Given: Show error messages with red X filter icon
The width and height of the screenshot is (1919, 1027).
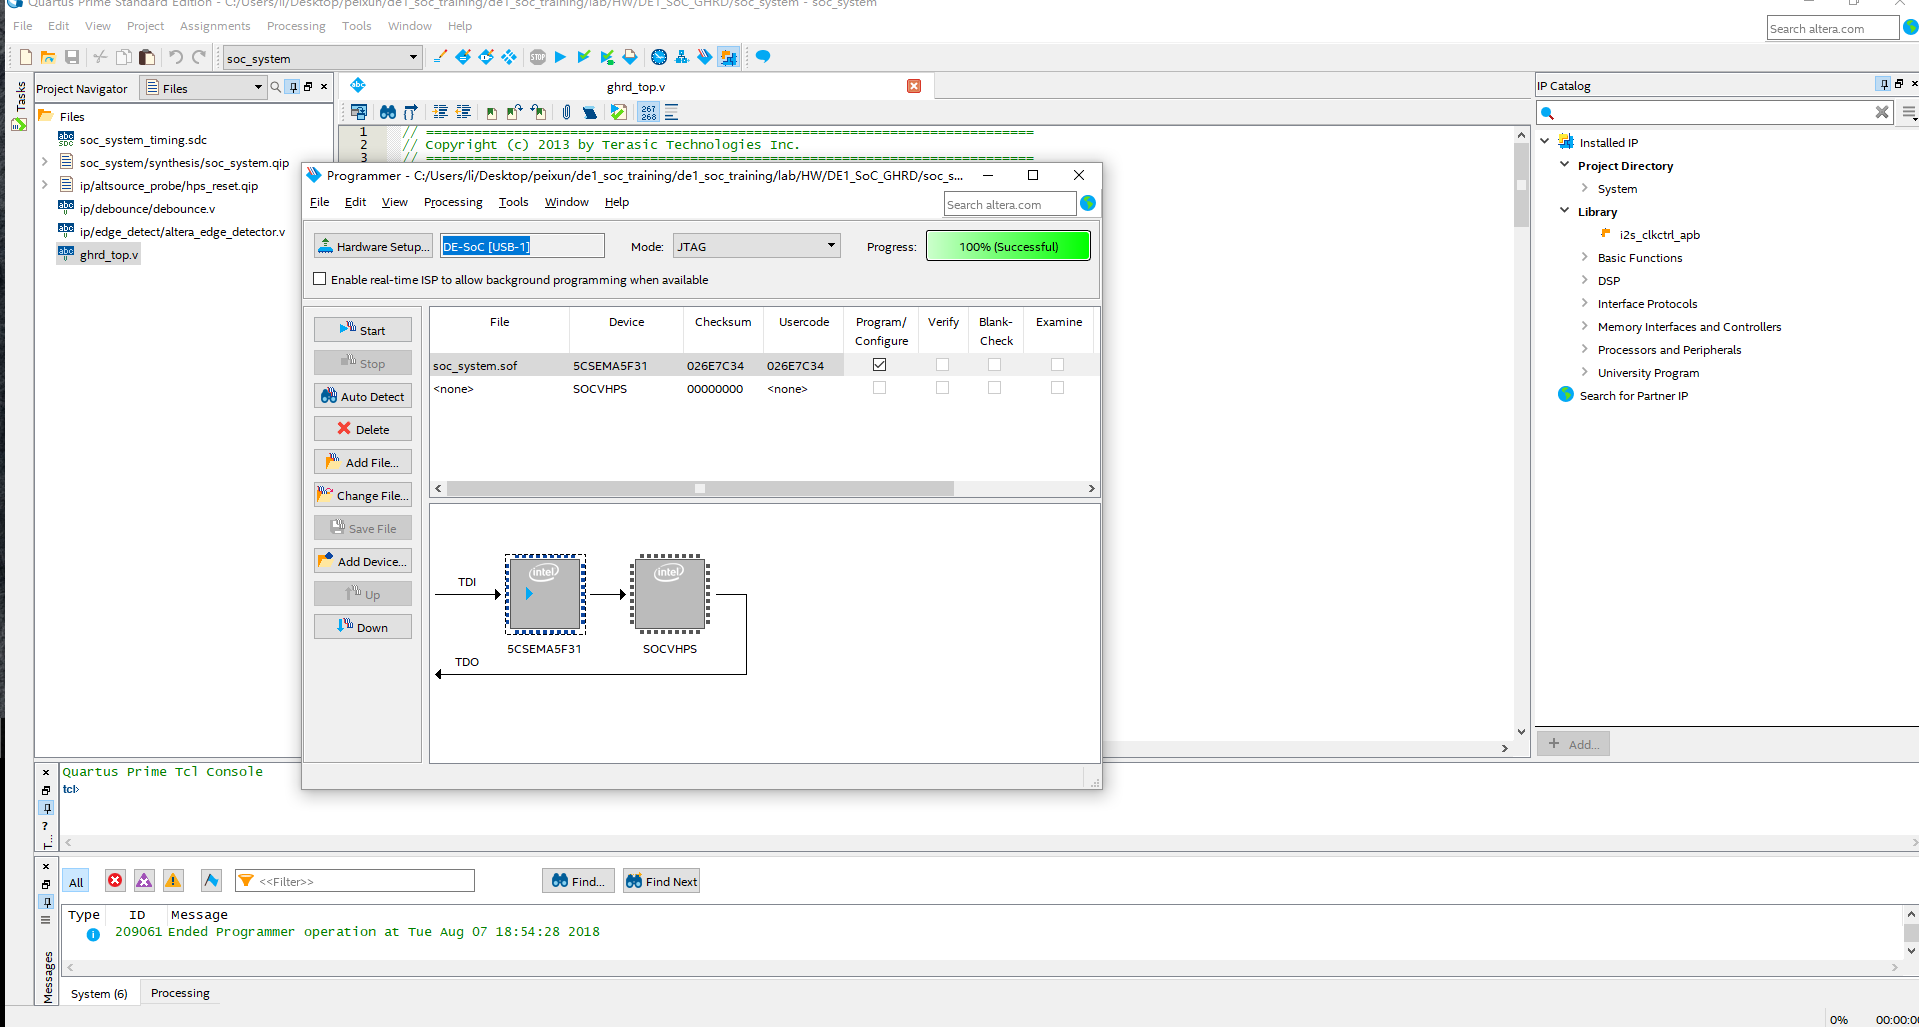Looking at the screenshot, I should pyautogui.click(x=115, y=880).
